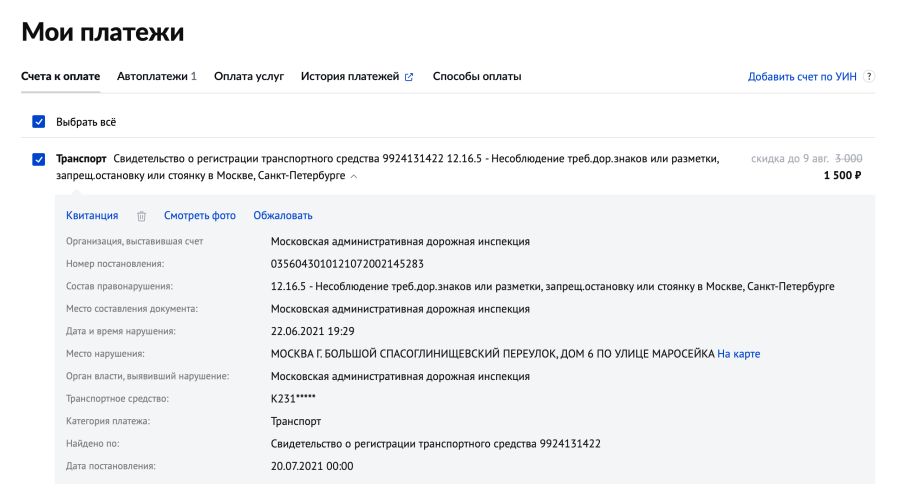900x491 pixels.
Task: Open the external link icon beside История платежей
Action: coord(408,77)
